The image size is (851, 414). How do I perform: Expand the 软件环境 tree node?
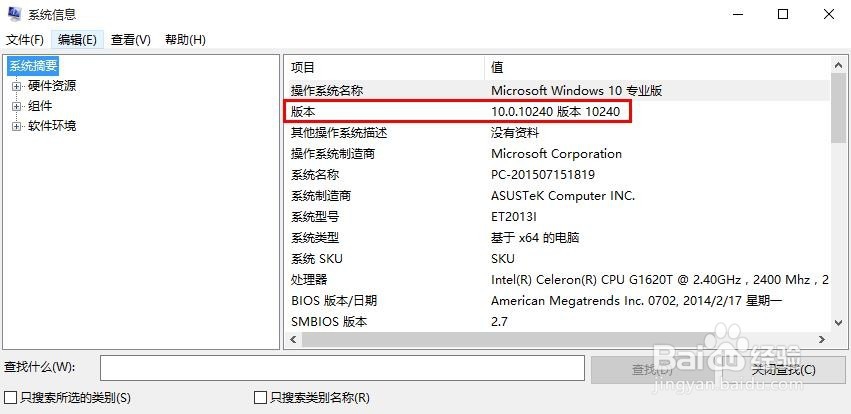16,126
